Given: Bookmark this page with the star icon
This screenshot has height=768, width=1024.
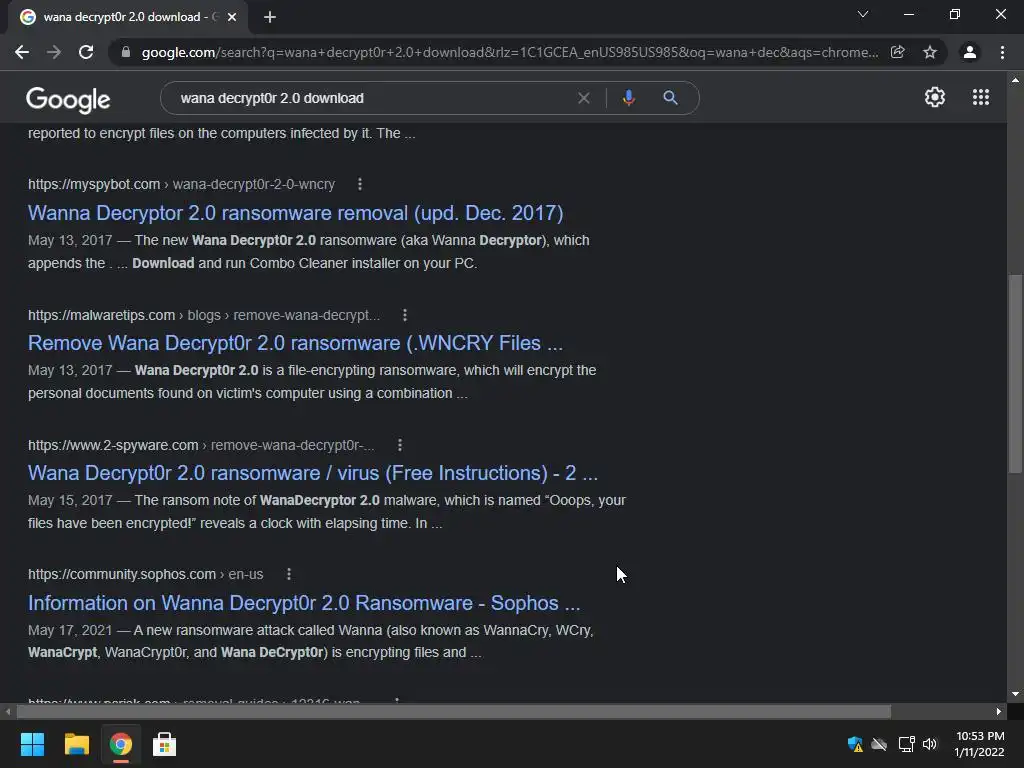Looking at the screenshot, I should point(930,52).
